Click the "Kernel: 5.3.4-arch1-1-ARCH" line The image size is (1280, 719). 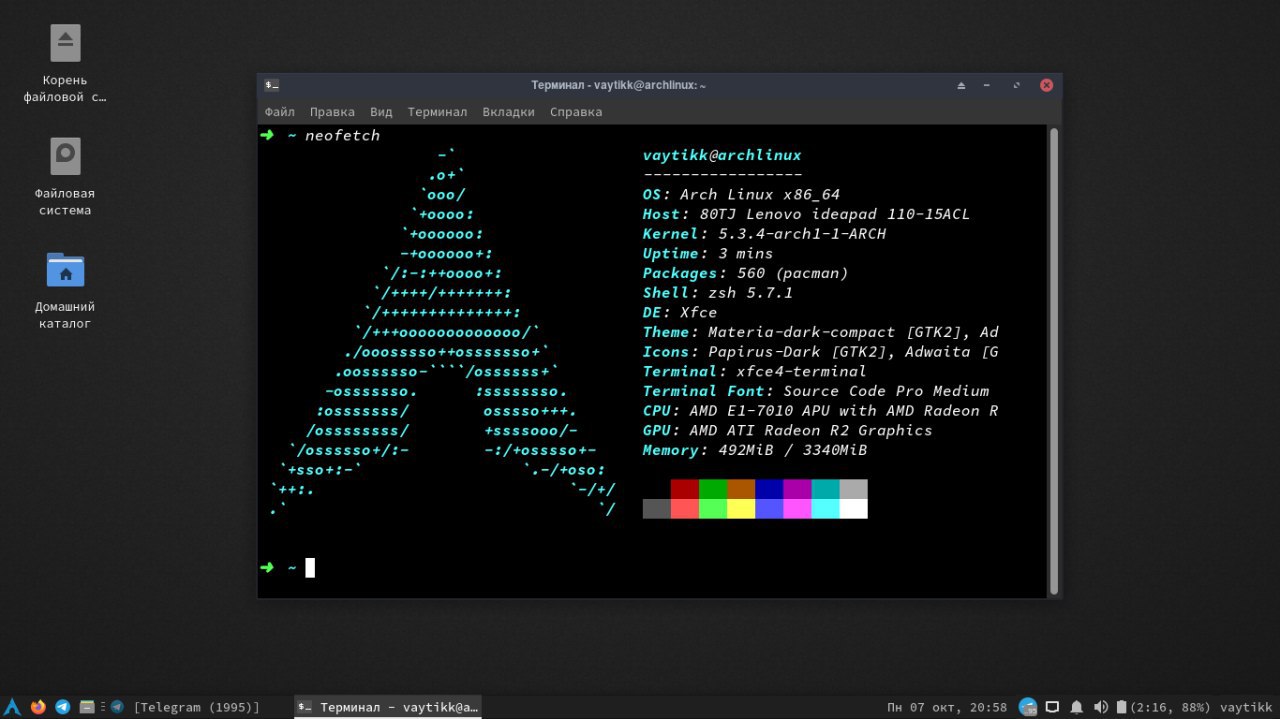pos(764,234)
